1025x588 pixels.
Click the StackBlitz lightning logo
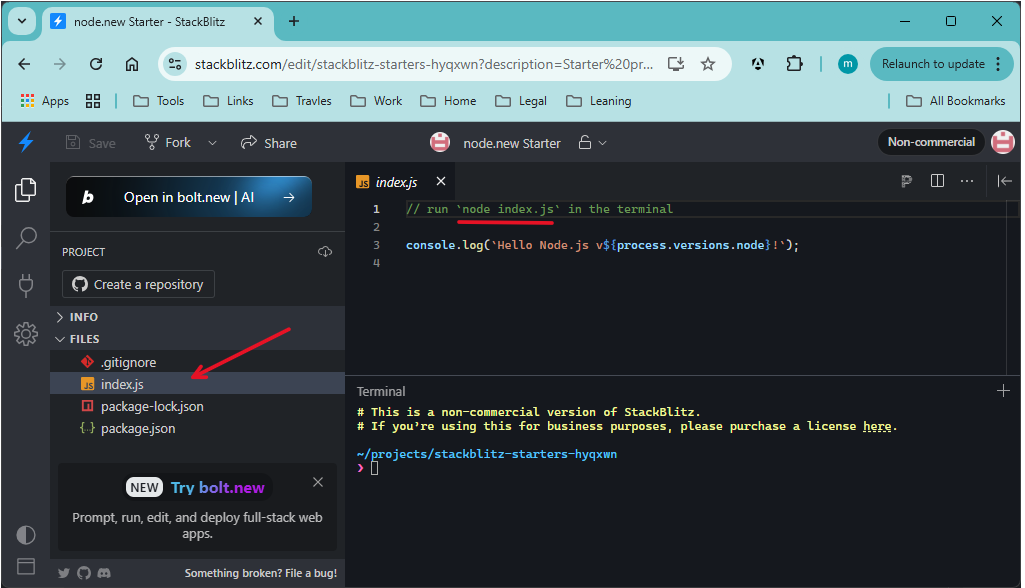[26, 142]
